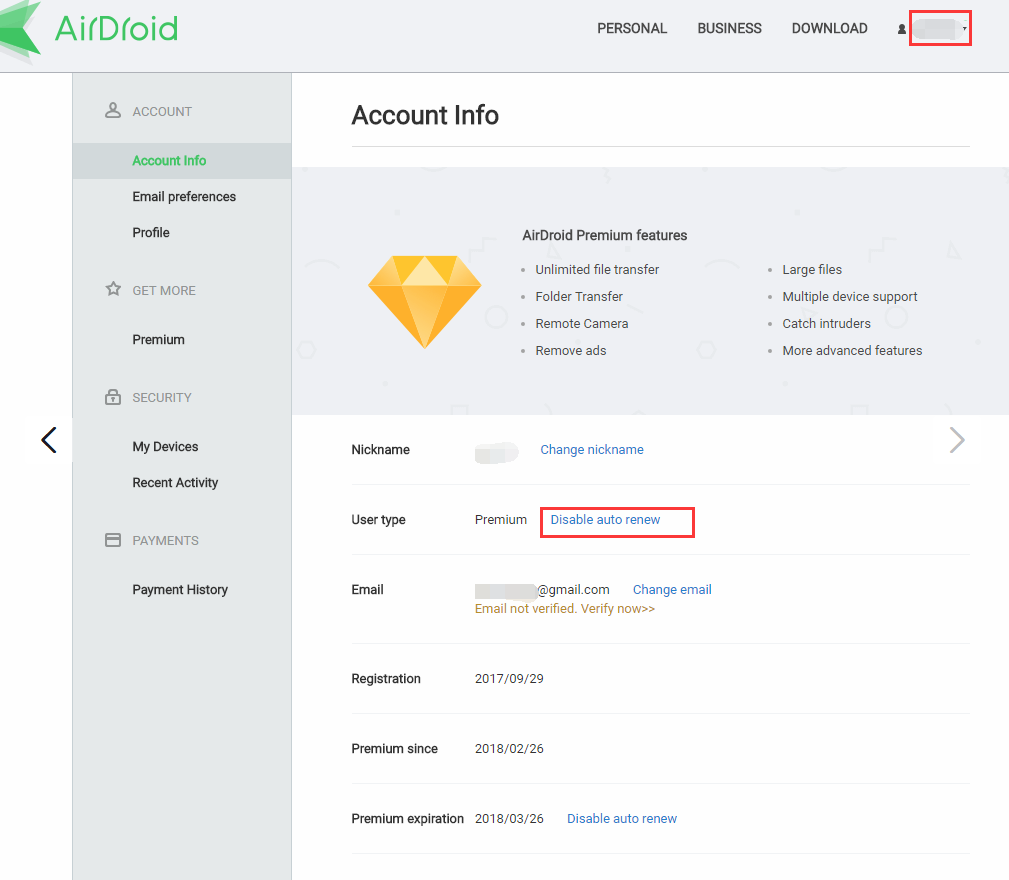Image resolution: width=1009 pixels, height=880 pixels.
Task: Click the PAYMENTS section heading
Action: coord(165,540)
